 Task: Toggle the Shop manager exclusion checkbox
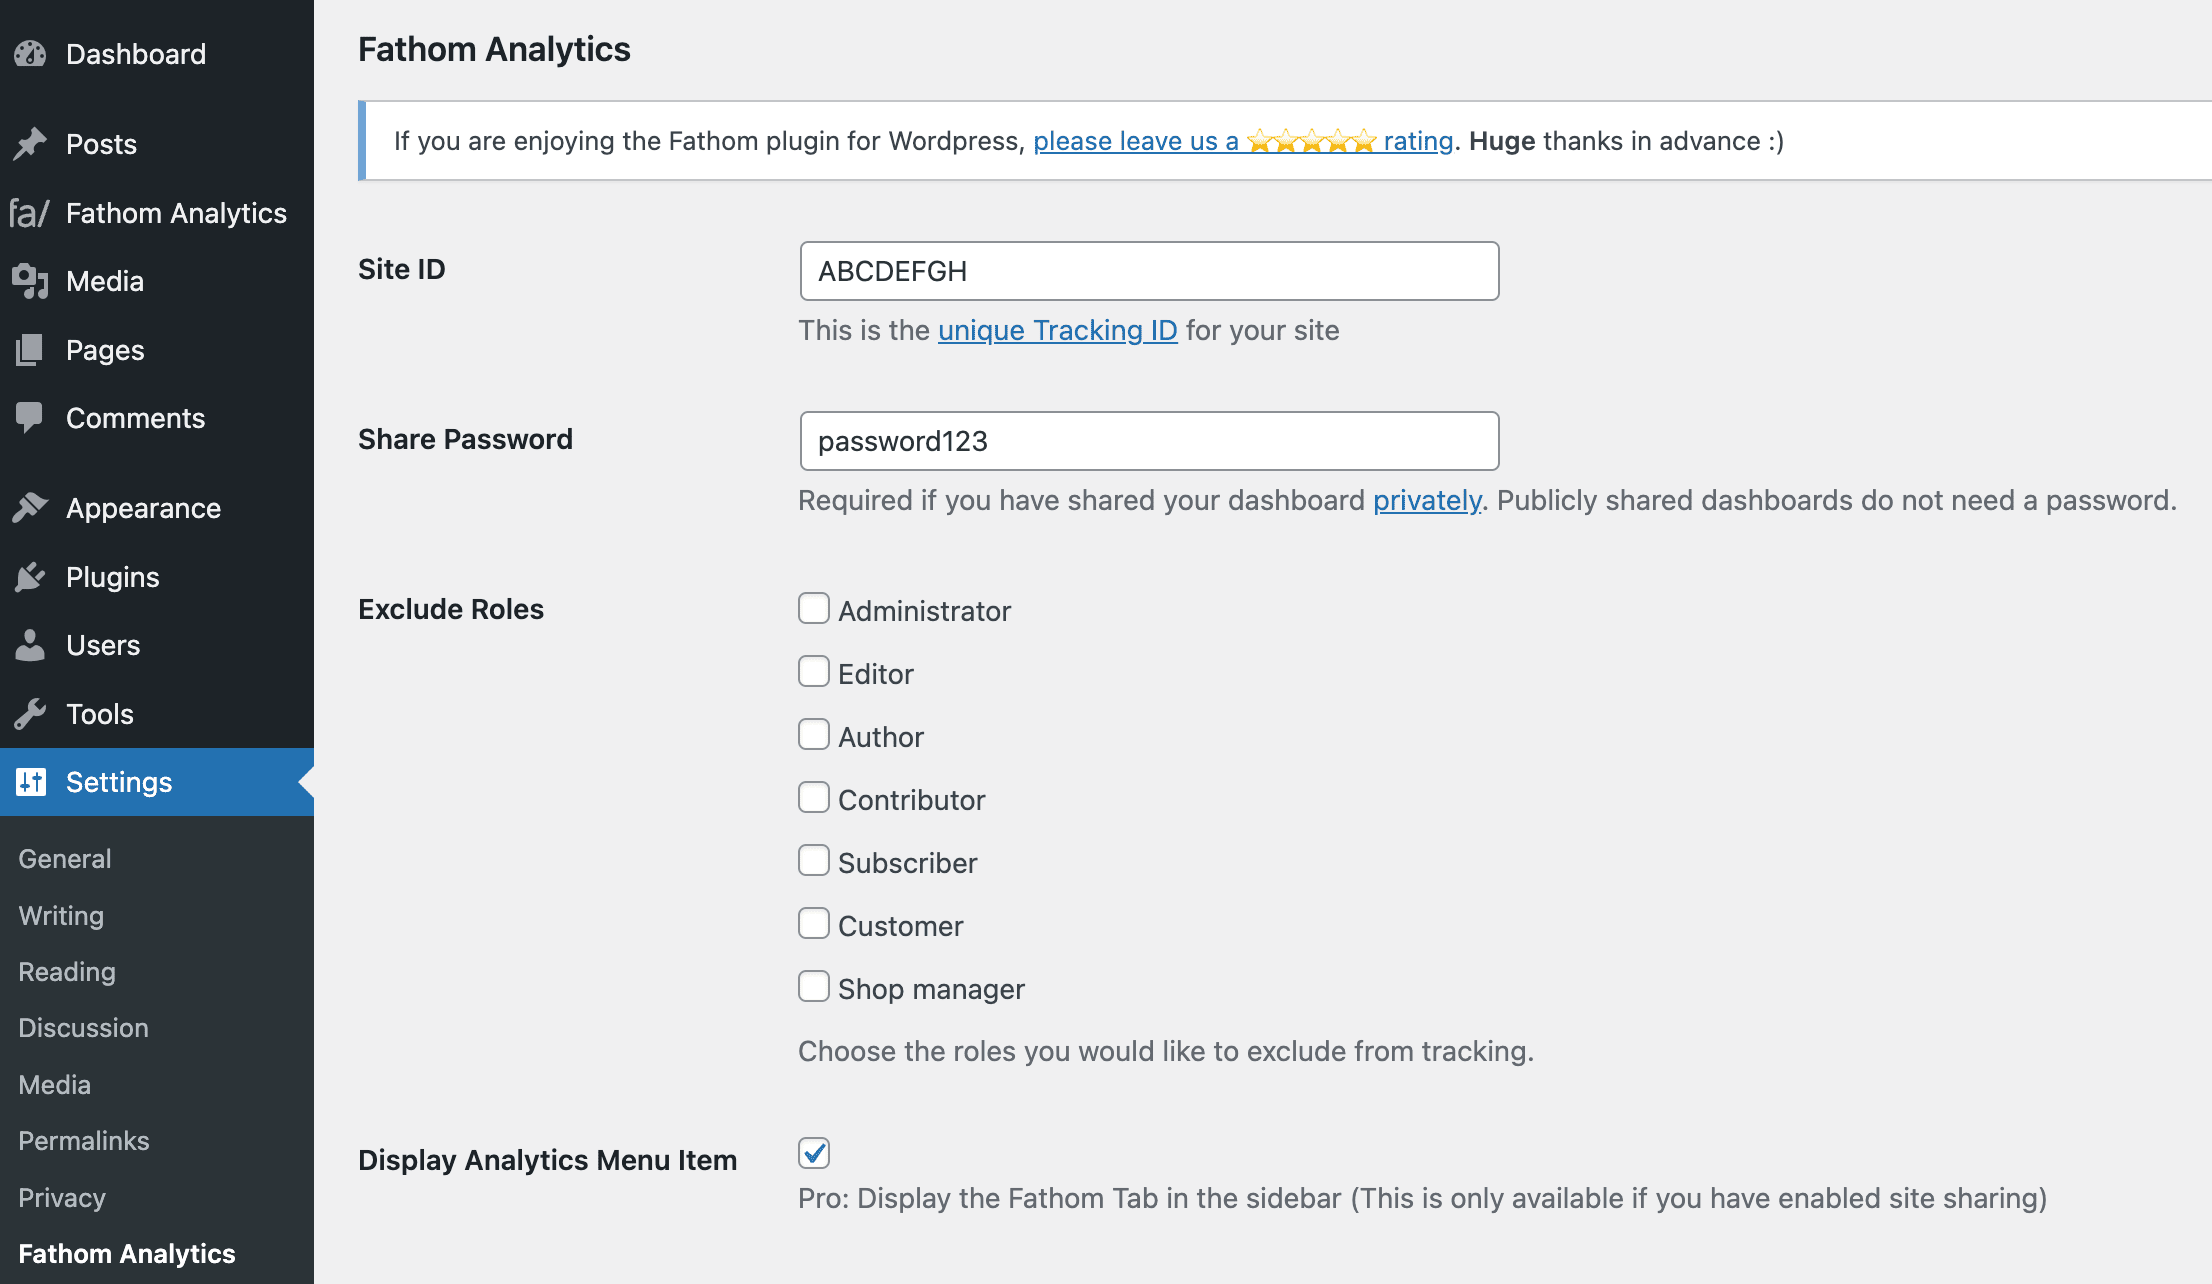pyautogui.click(x=813, y=986)
